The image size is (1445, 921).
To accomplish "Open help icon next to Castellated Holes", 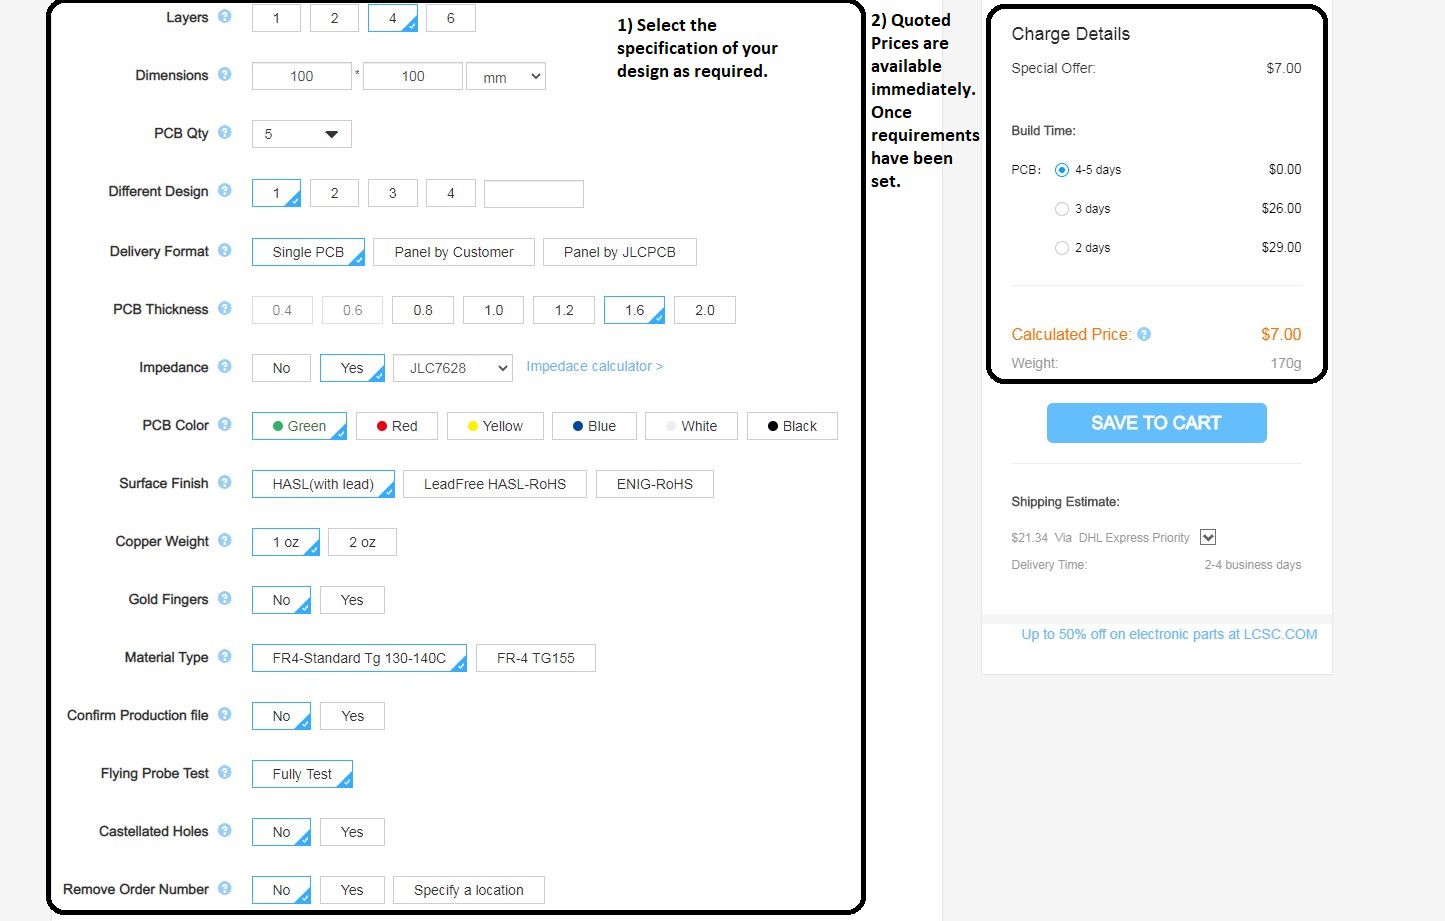I will [x=225, y=831].
